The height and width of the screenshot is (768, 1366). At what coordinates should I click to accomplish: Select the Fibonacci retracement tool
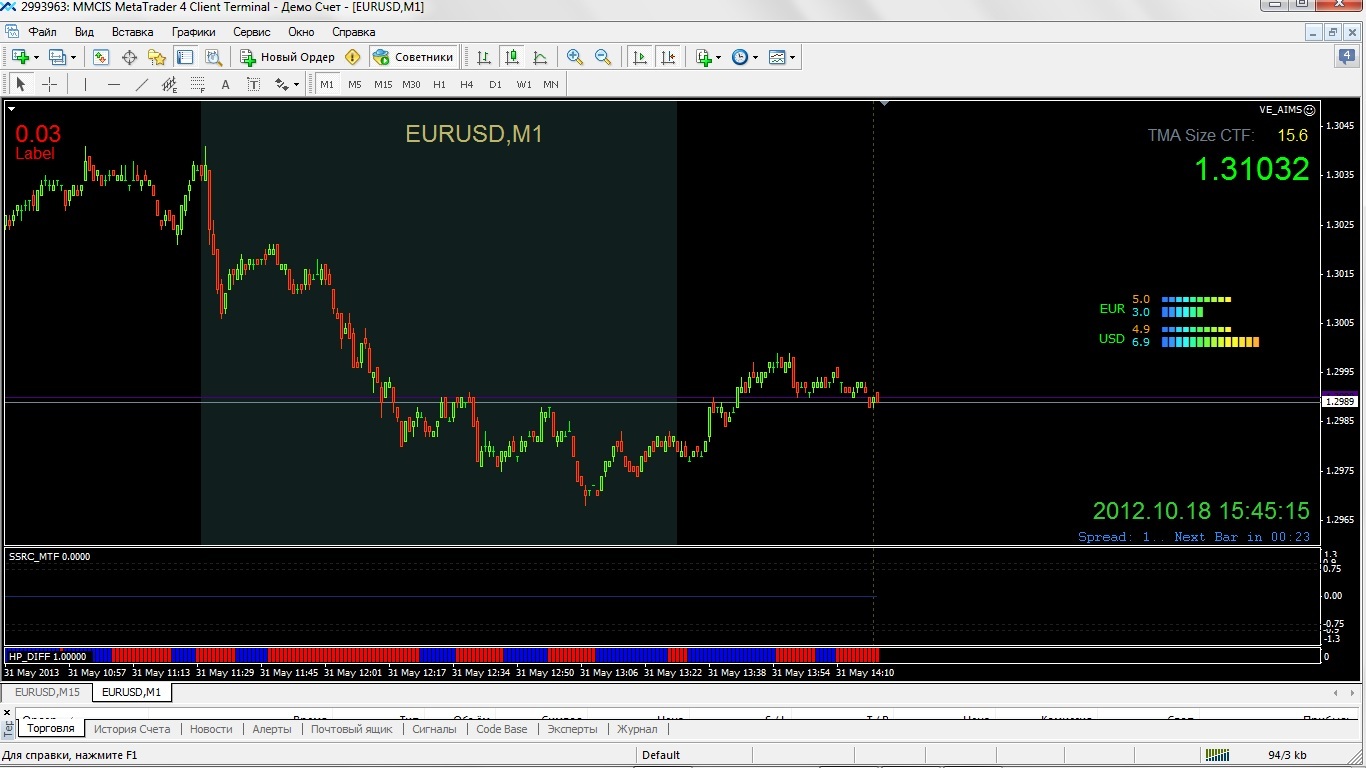[x=197, y=84]
